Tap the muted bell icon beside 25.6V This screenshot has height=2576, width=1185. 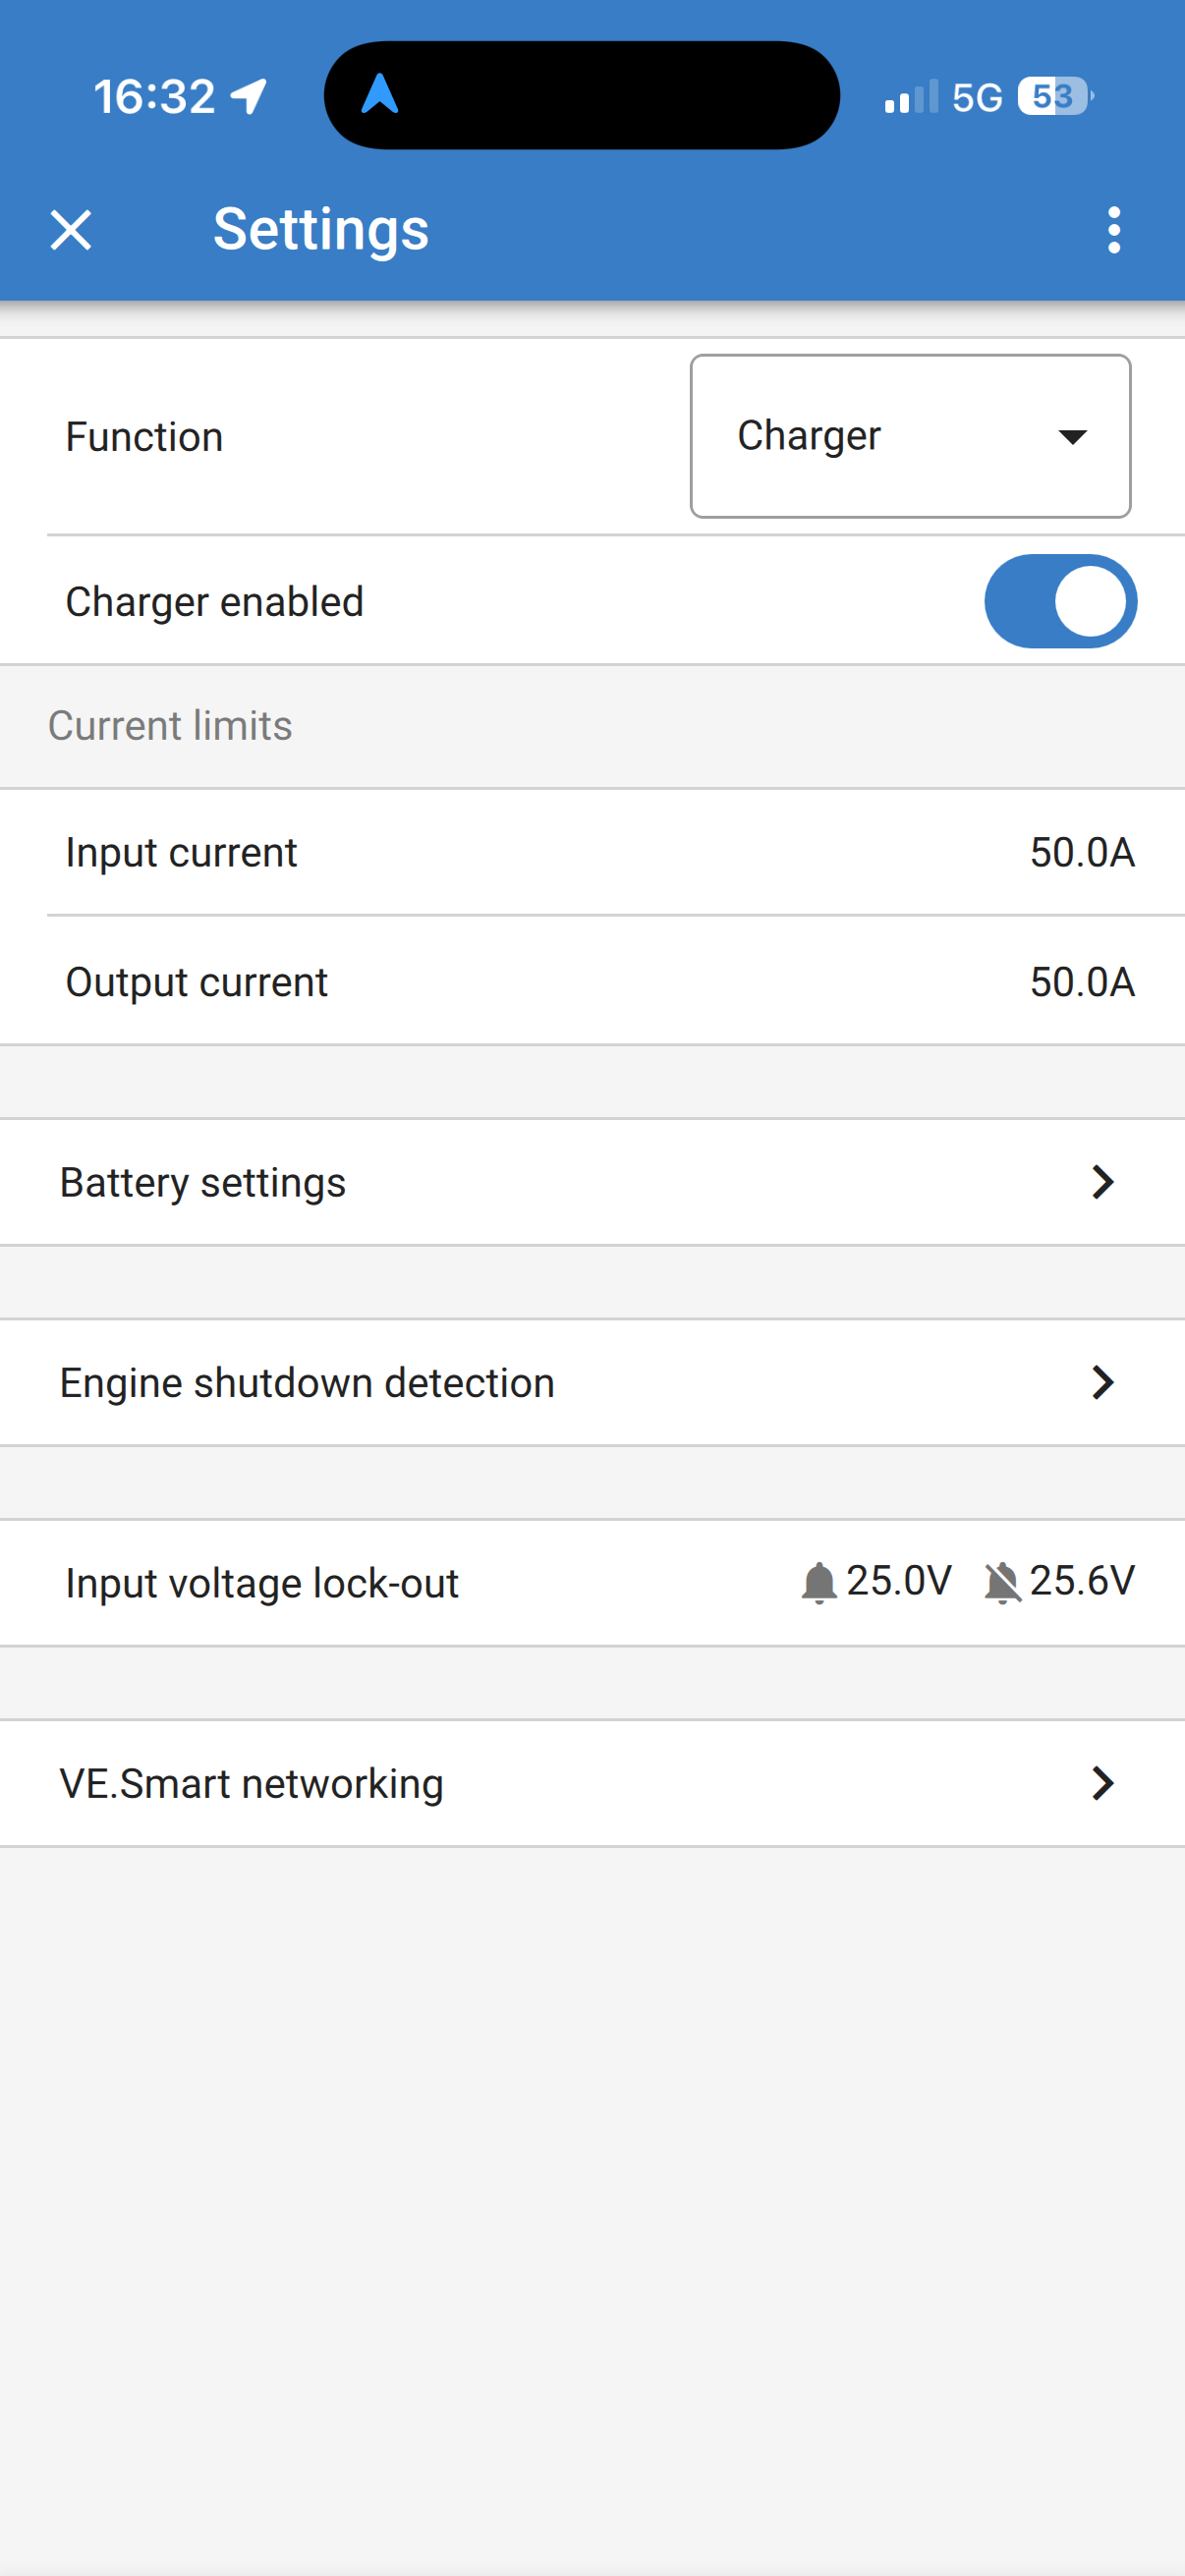pos(1002,1582)
